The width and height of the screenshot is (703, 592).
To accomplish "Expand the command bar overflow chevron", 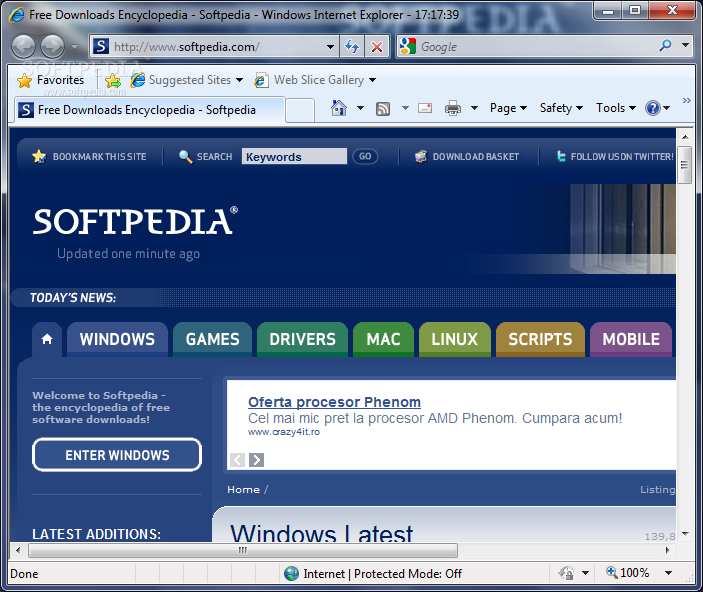I will point(686,100).
